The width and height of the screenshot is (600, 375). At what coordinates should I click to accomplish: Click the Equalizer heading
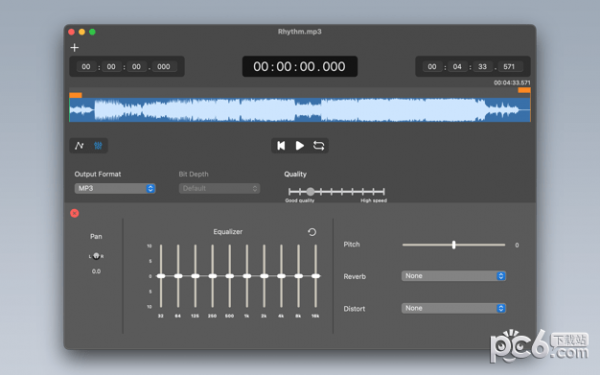[228, 232]
